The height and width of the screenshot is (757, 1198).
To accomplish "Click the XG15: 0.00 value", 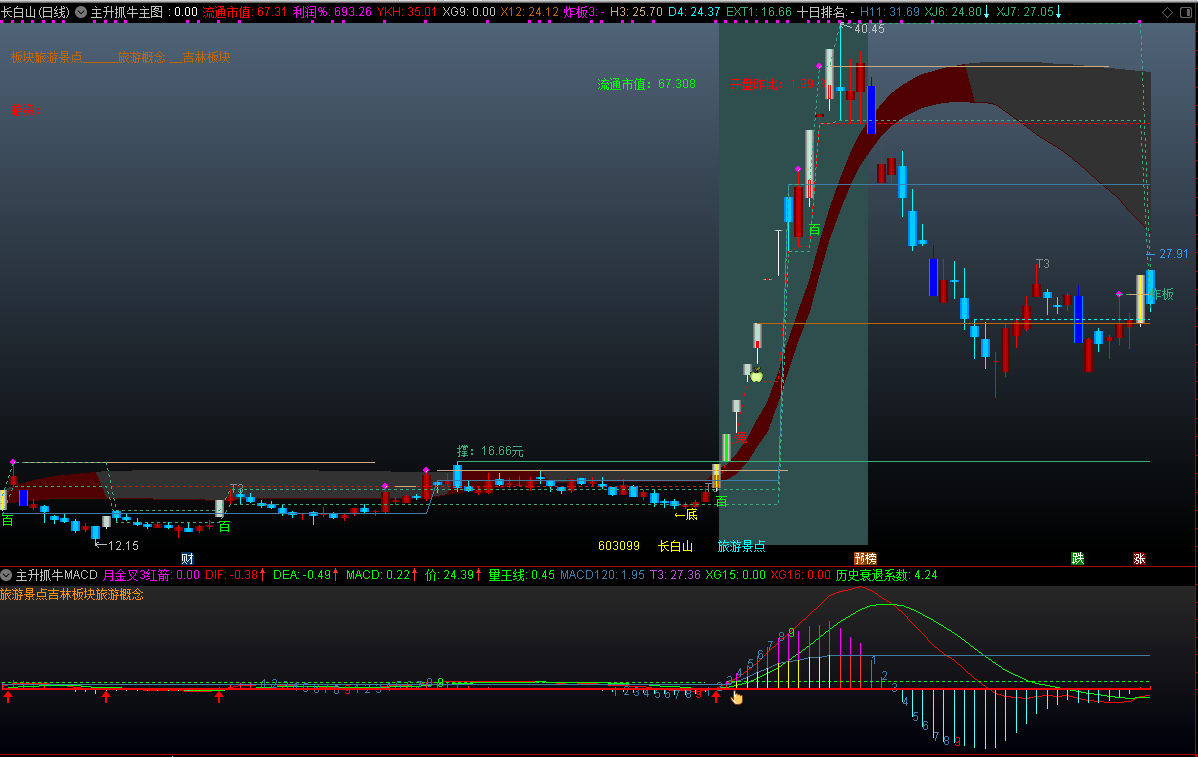I will [x=735, y=574].
